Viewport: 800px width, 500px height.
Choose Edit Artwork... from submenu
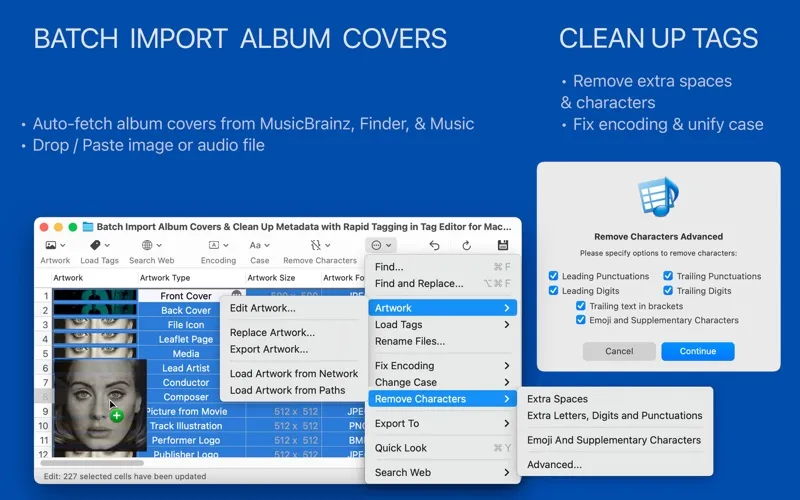pos(294,308)
